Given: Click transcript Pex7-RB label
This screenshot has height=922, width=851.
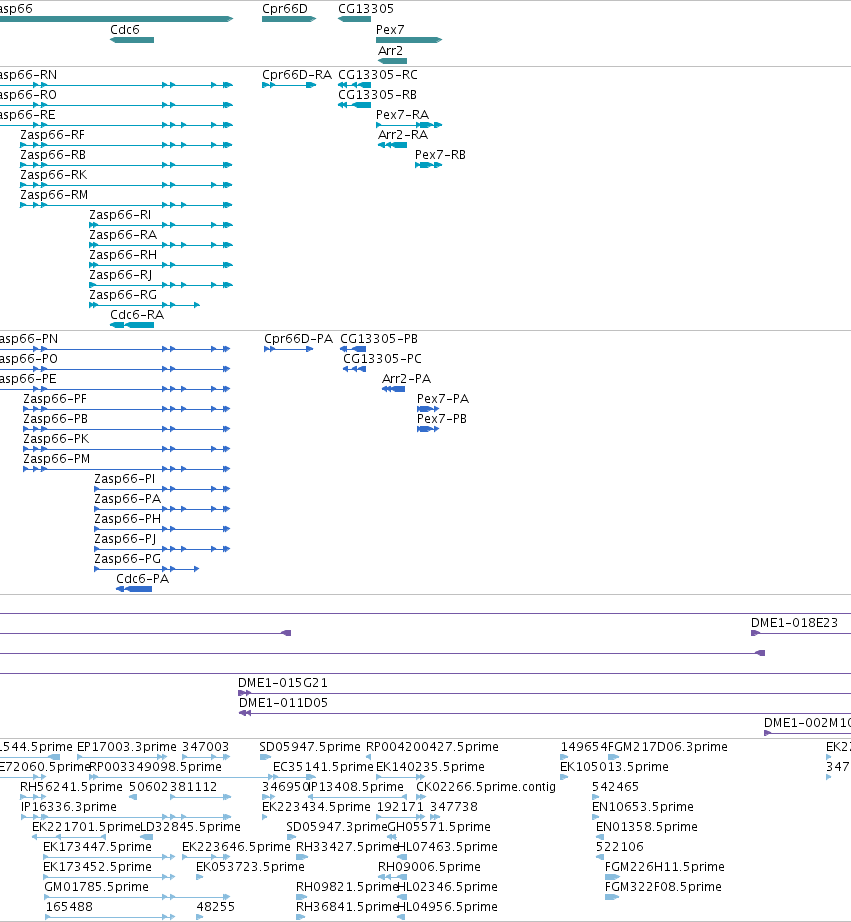Looking at the screenshot, I should coord(440,155).
